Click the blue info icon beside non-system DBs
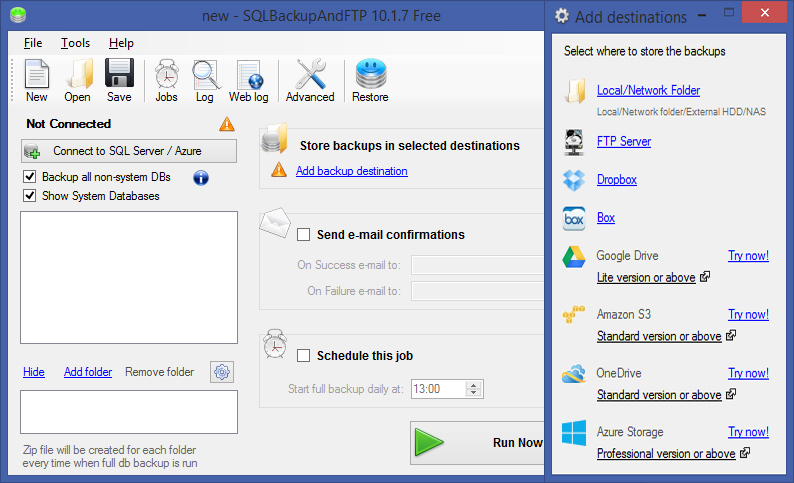Image resolution: width=794 pixels, height=483 pixels. 201,178
